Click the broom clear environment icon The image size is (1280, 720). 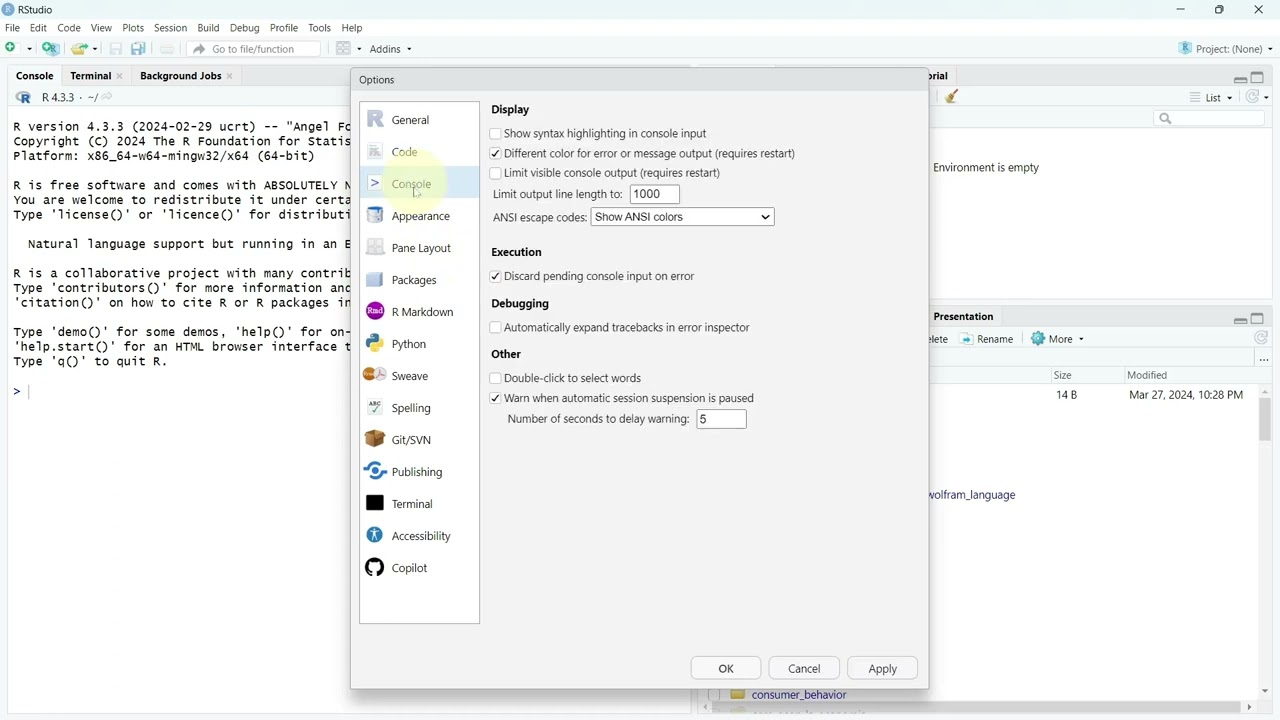[x=953, y=97]
